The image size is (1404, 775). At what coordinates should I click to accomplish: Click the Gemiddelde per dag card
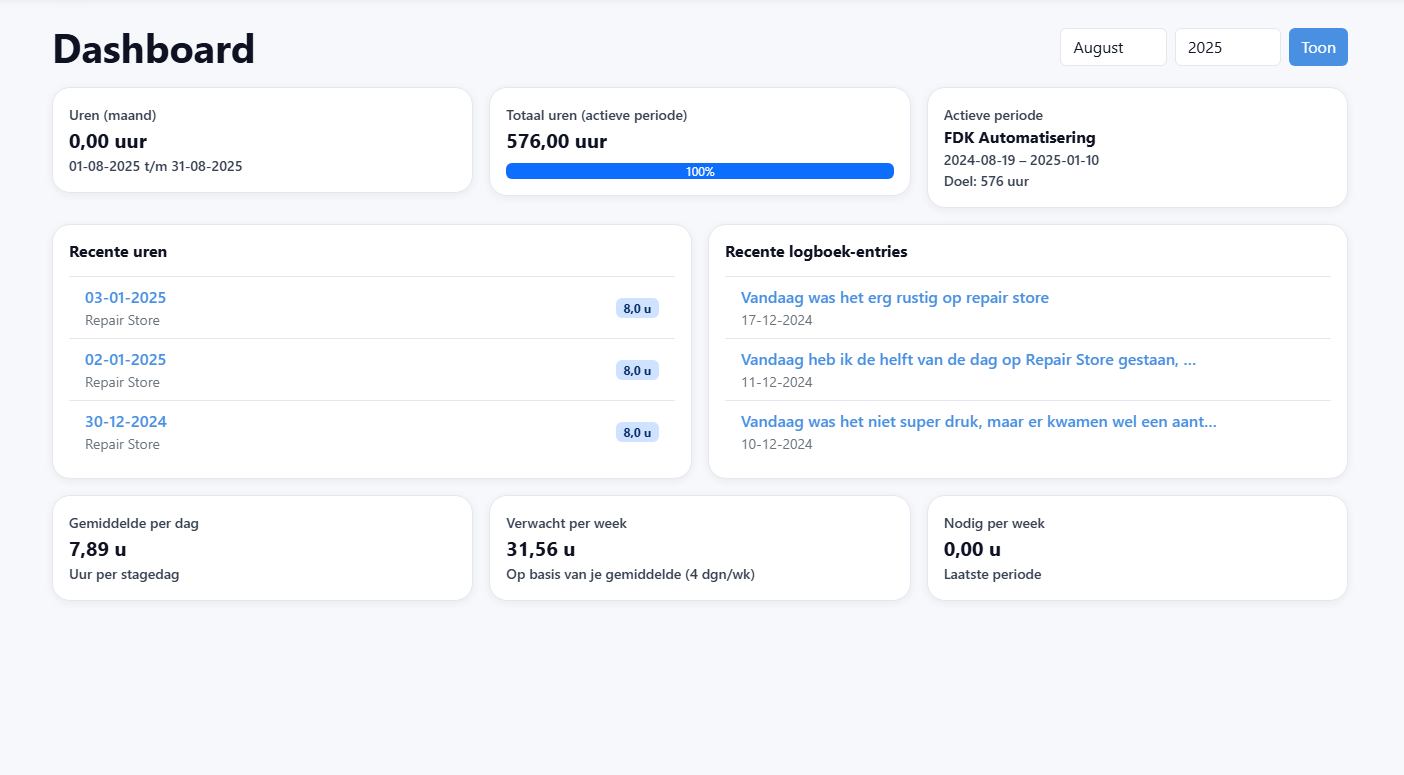coord(262,548)
